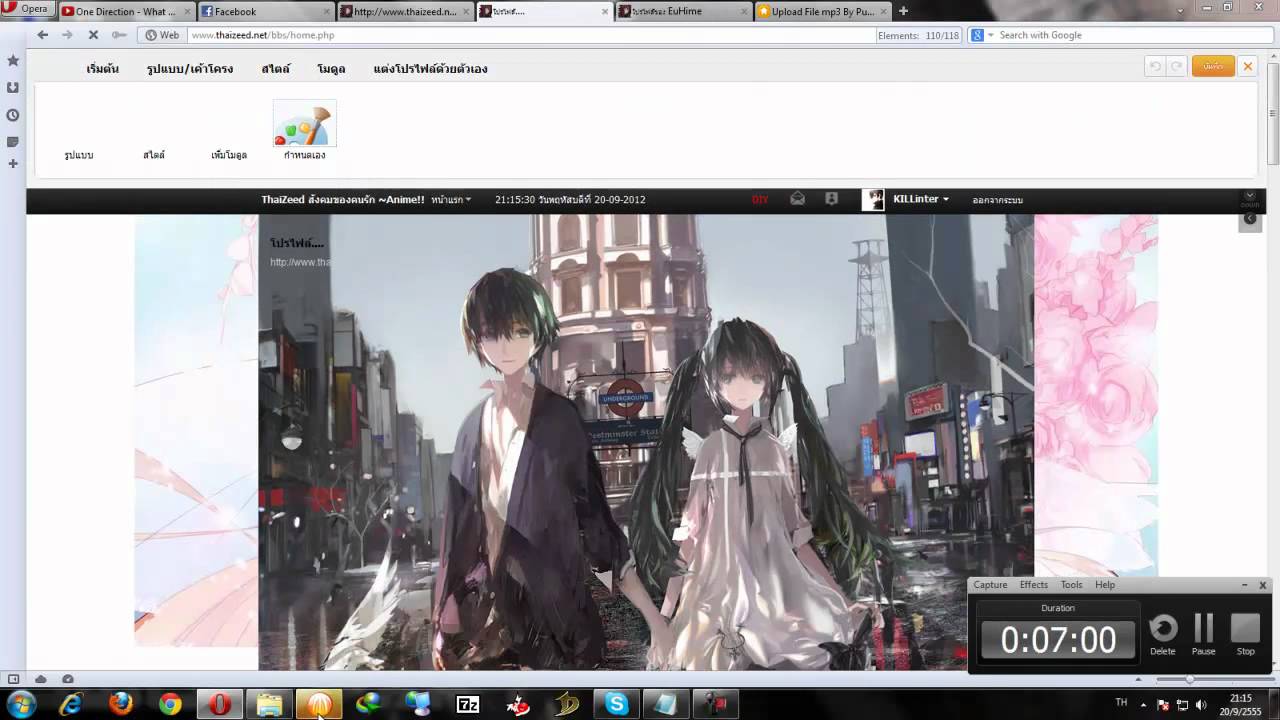Click the red DIY link in the site bar
Viewport: 1280px width, 720px height.
pyautogui.click(x=760, y=200)
